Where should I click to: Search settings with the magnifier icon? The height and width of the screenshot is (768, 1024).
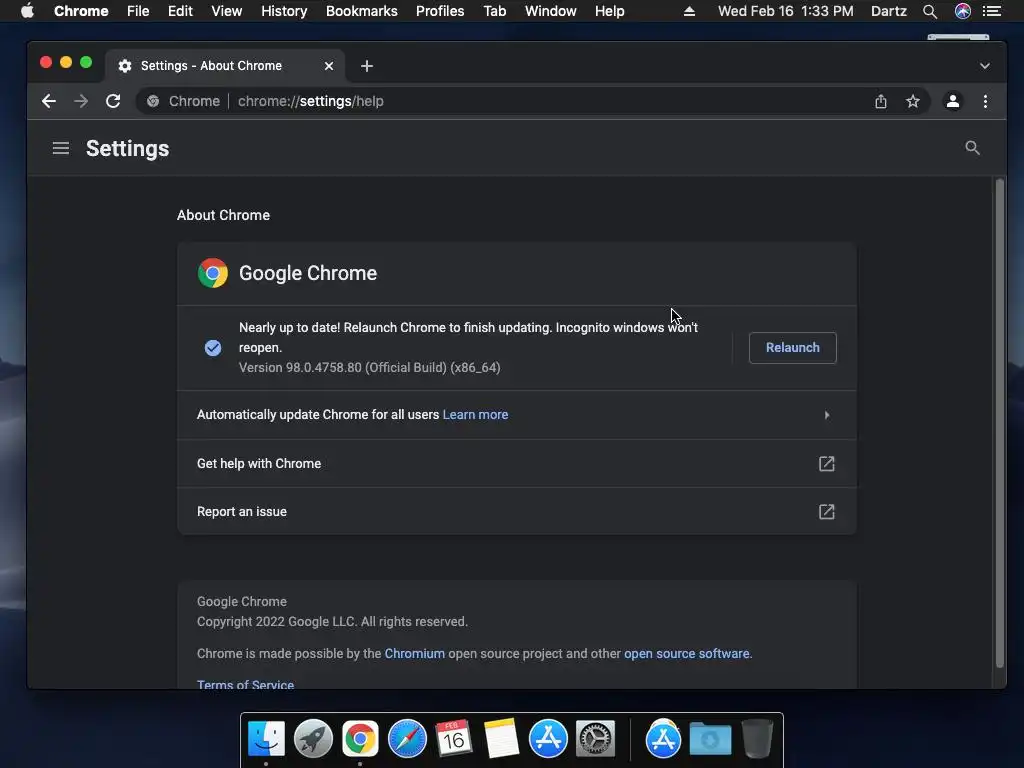coord(972,148)
